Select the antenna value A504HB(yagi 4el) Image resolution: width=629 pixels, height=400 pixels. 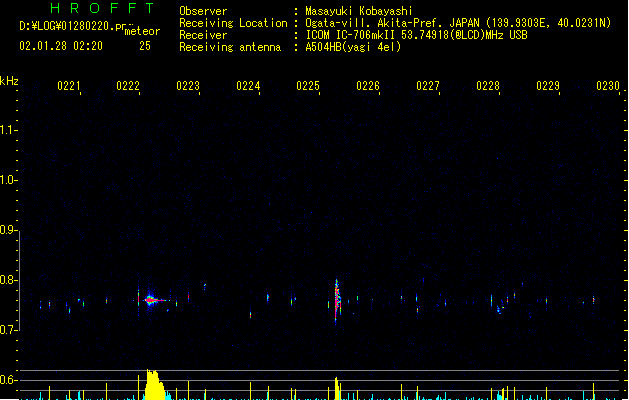(x=353, y=47)
